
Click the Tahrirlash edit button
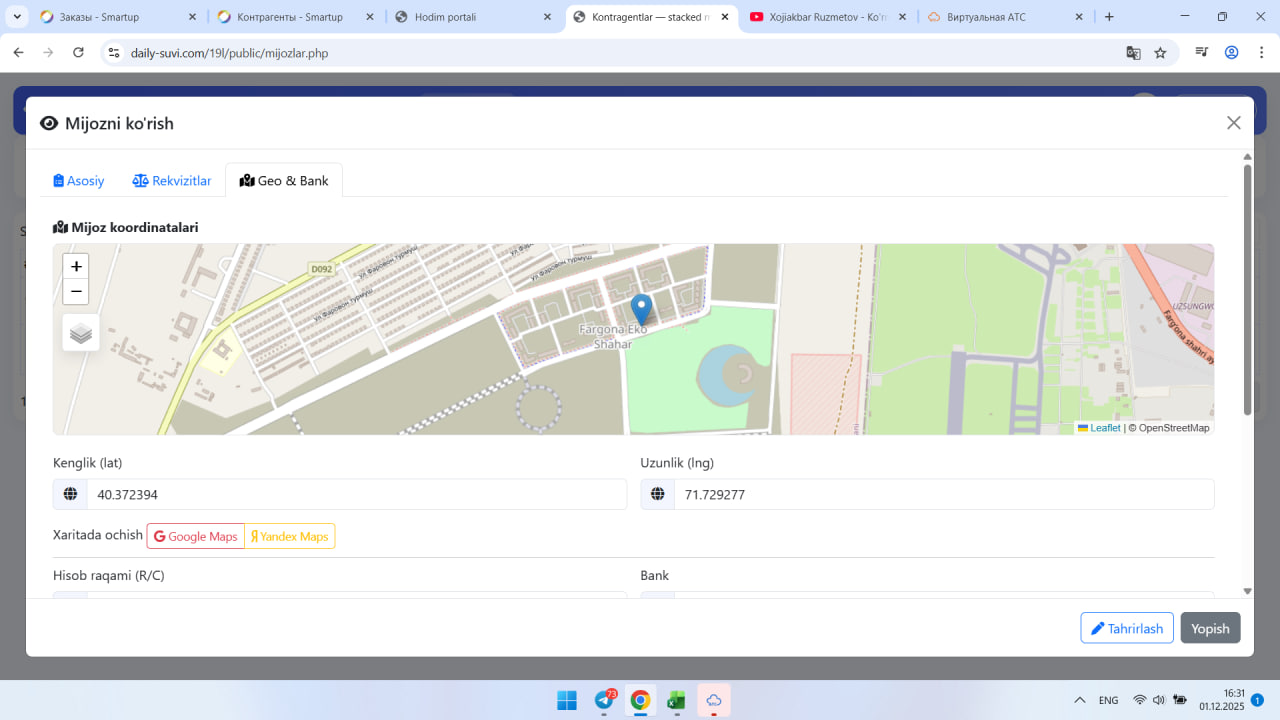pyautogui.click(x=1127, y=628)
